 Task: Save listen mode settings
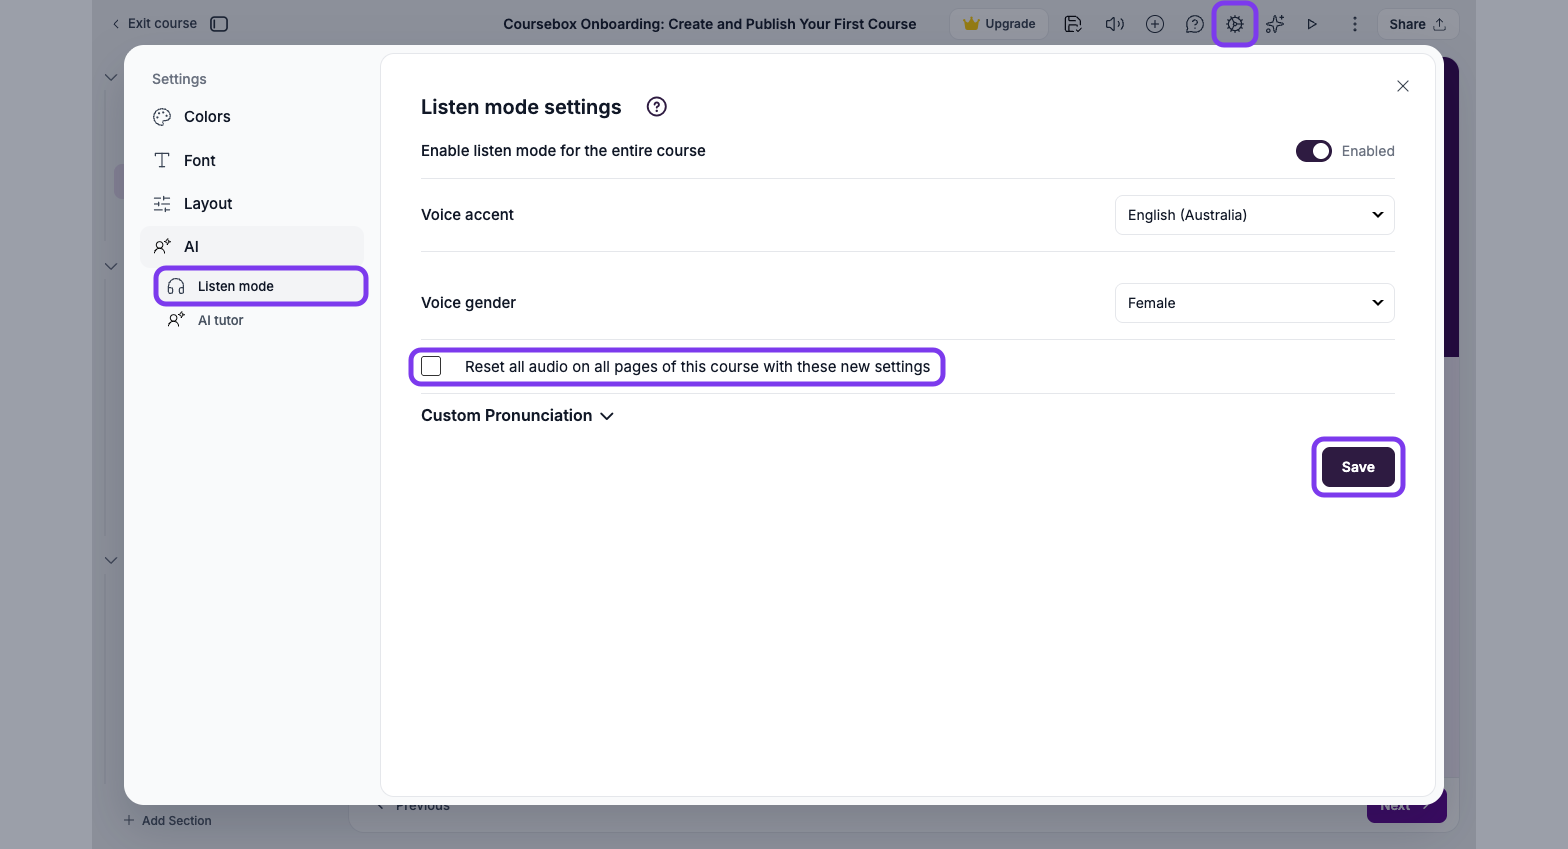click(1358, 467)
